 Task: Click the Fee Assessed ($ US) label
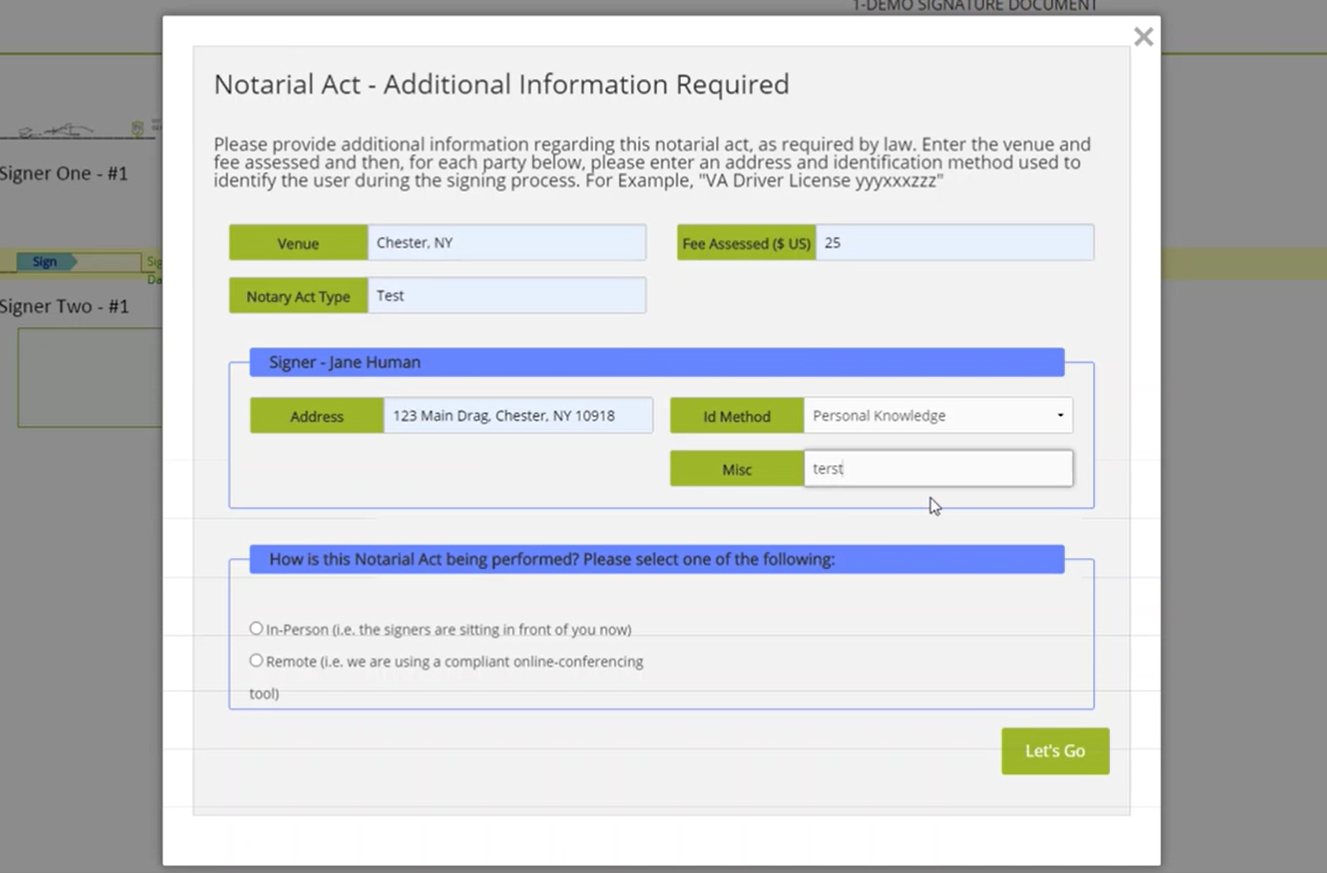[x=746, y=243]
